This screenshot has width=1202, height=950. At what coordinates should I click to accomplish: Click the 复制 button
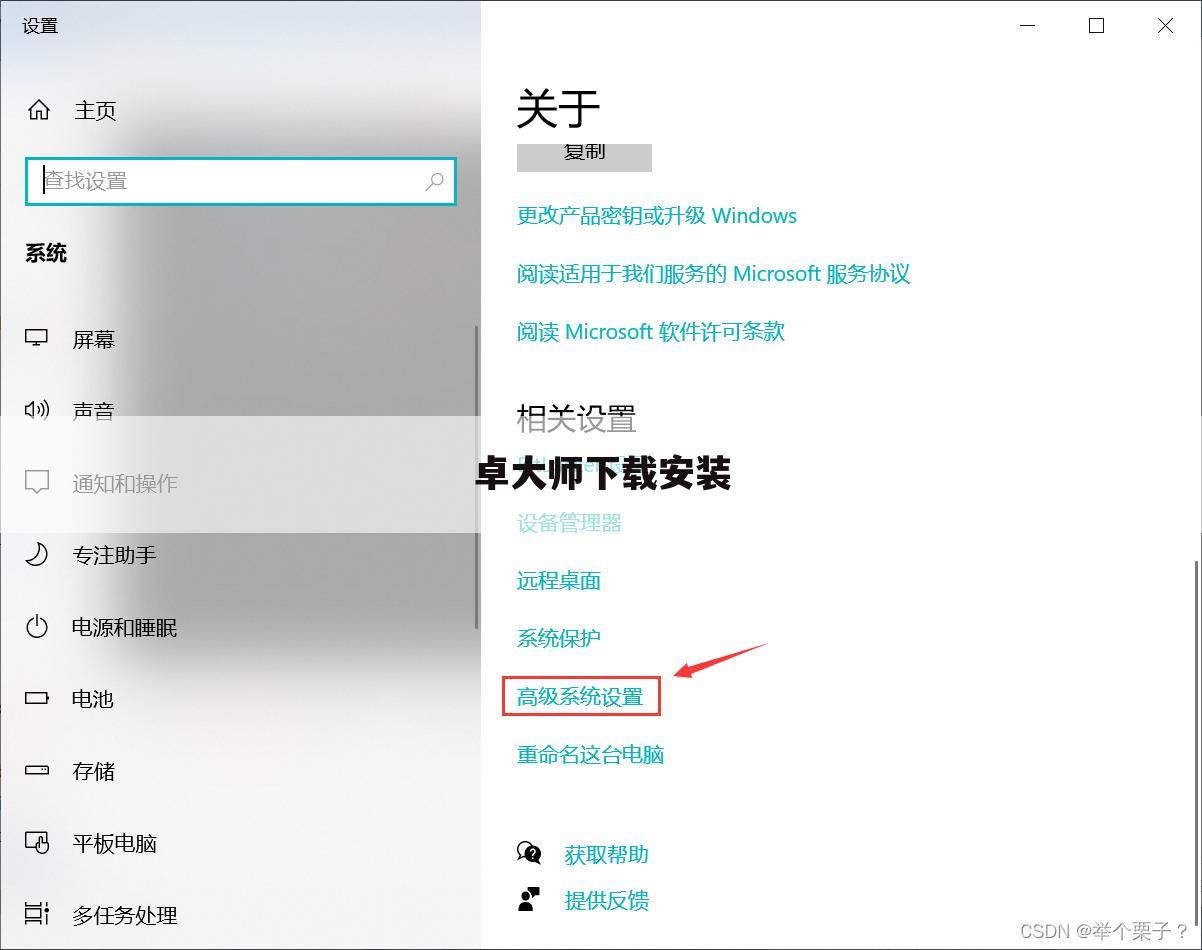pos(584,156)
